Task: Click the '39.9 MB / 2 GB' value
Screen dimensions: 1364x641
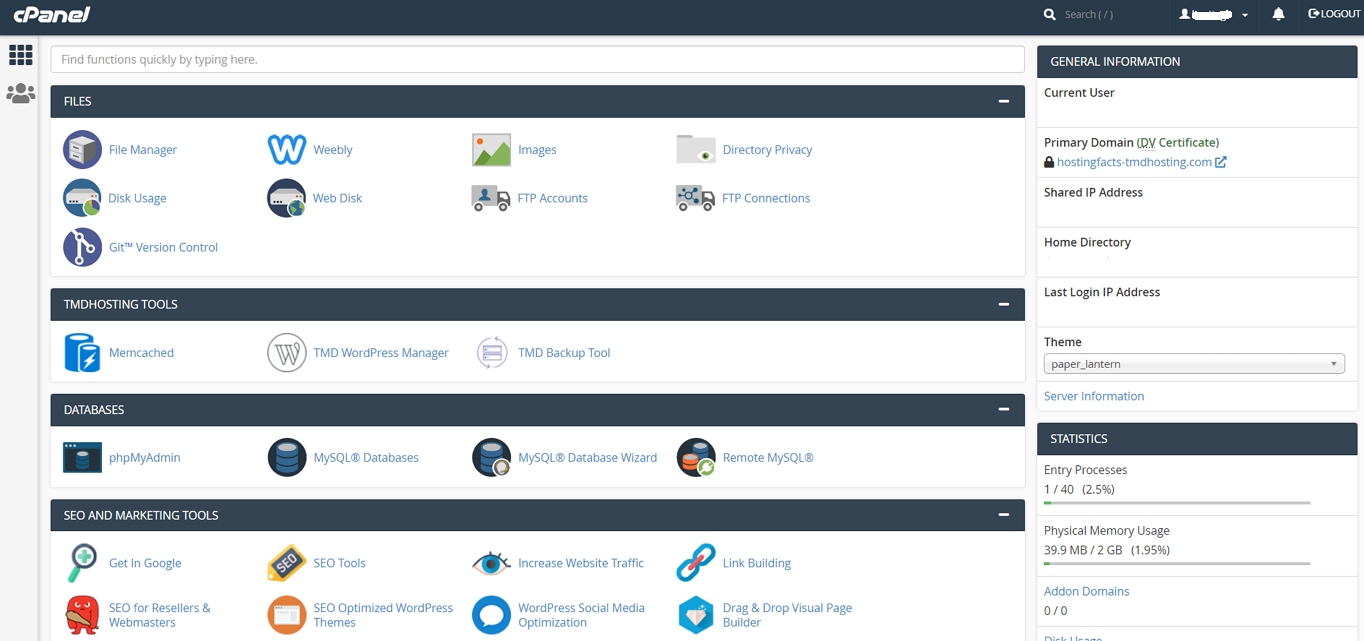Action: coord(1083,550)
